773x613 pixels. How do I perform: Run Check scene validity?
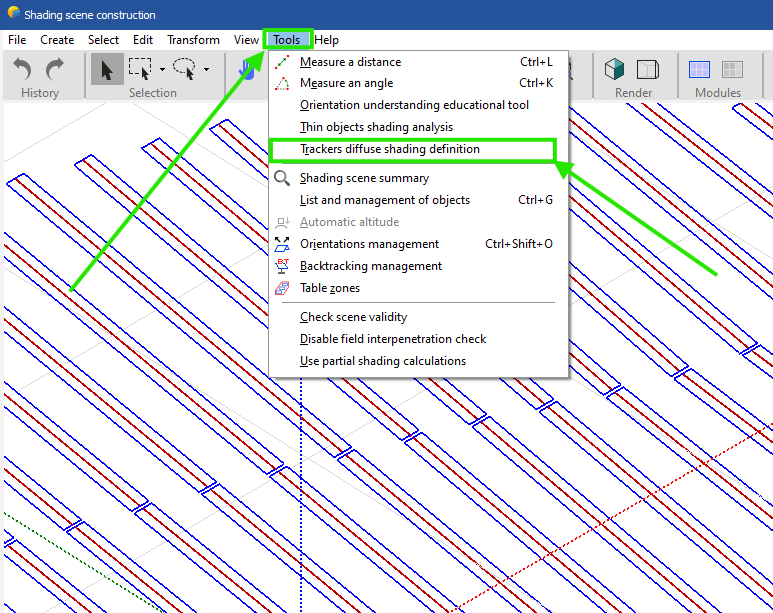click(419, 317)
